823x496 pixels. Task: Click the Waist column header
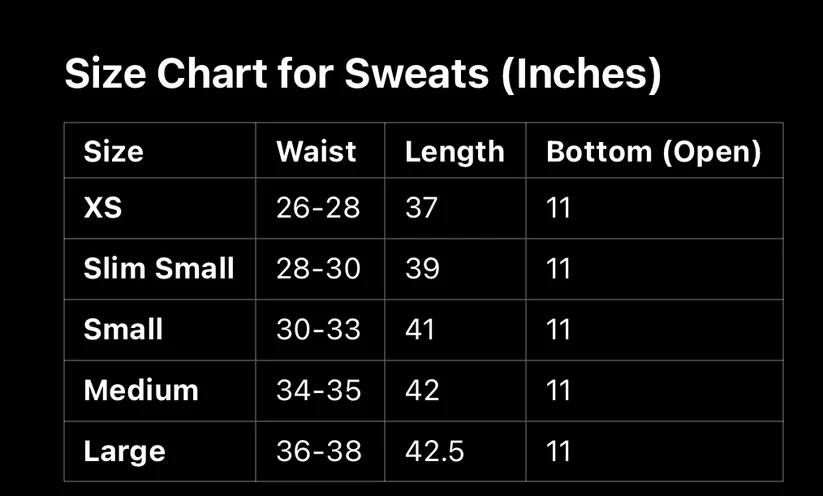coord(316,151)
